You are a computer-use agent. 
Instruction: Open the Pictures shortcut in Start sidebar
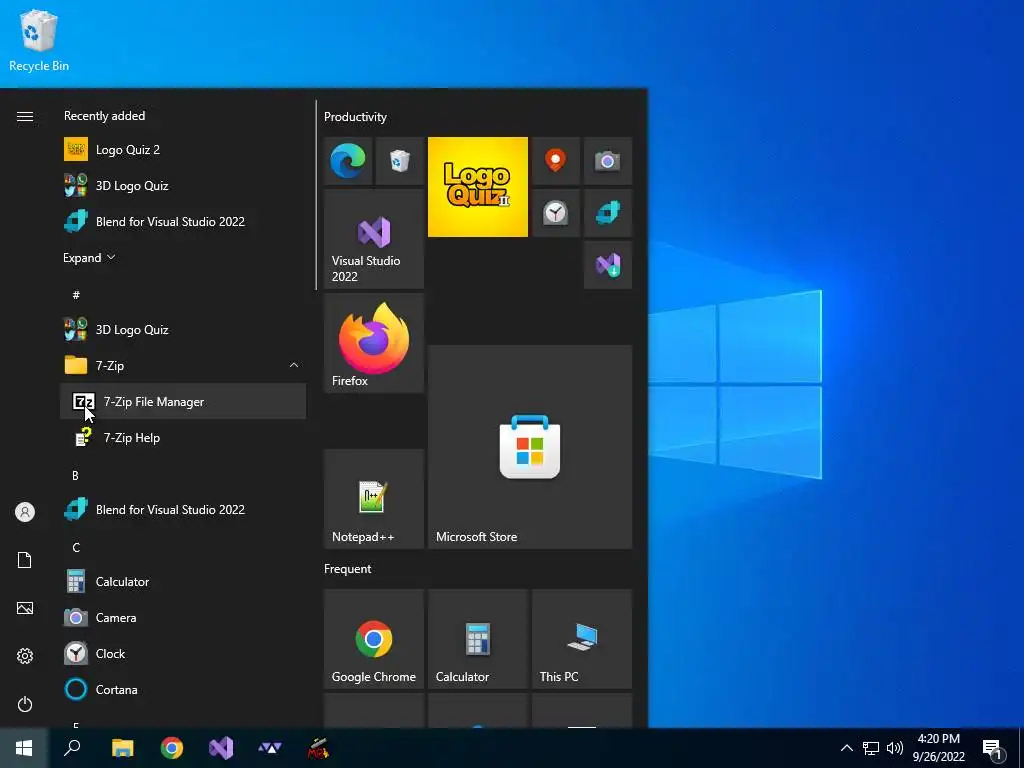(x=25, y=608)
